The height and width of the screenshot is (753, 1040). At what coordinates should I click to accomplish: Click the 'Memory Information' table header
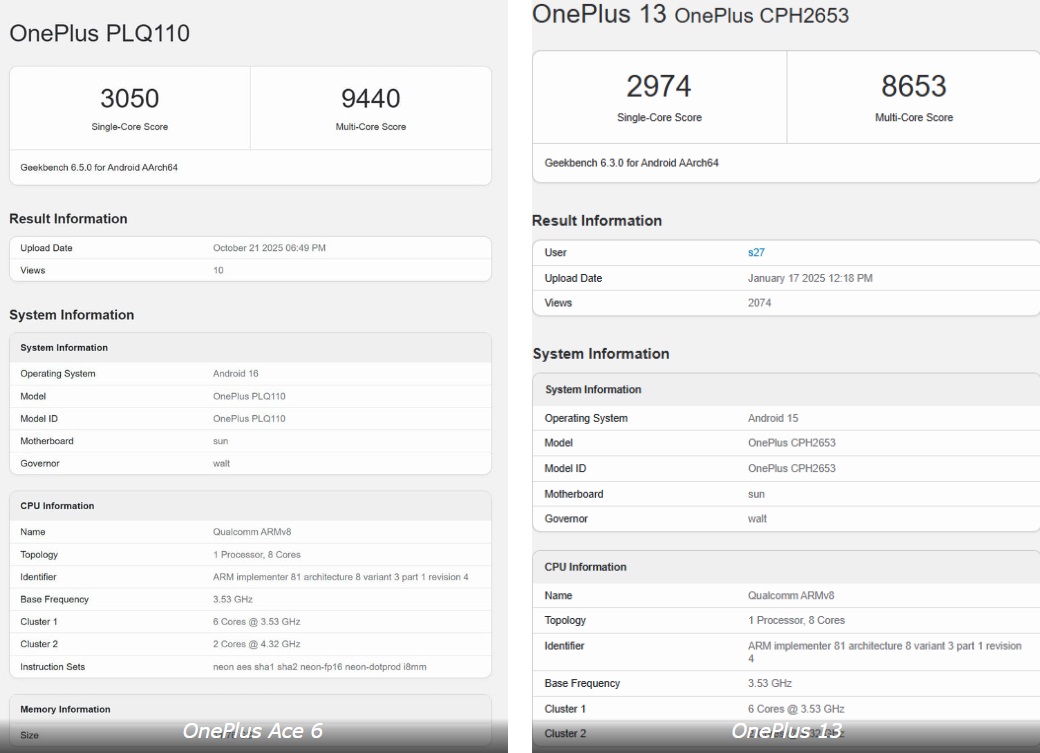pos(65,709)
